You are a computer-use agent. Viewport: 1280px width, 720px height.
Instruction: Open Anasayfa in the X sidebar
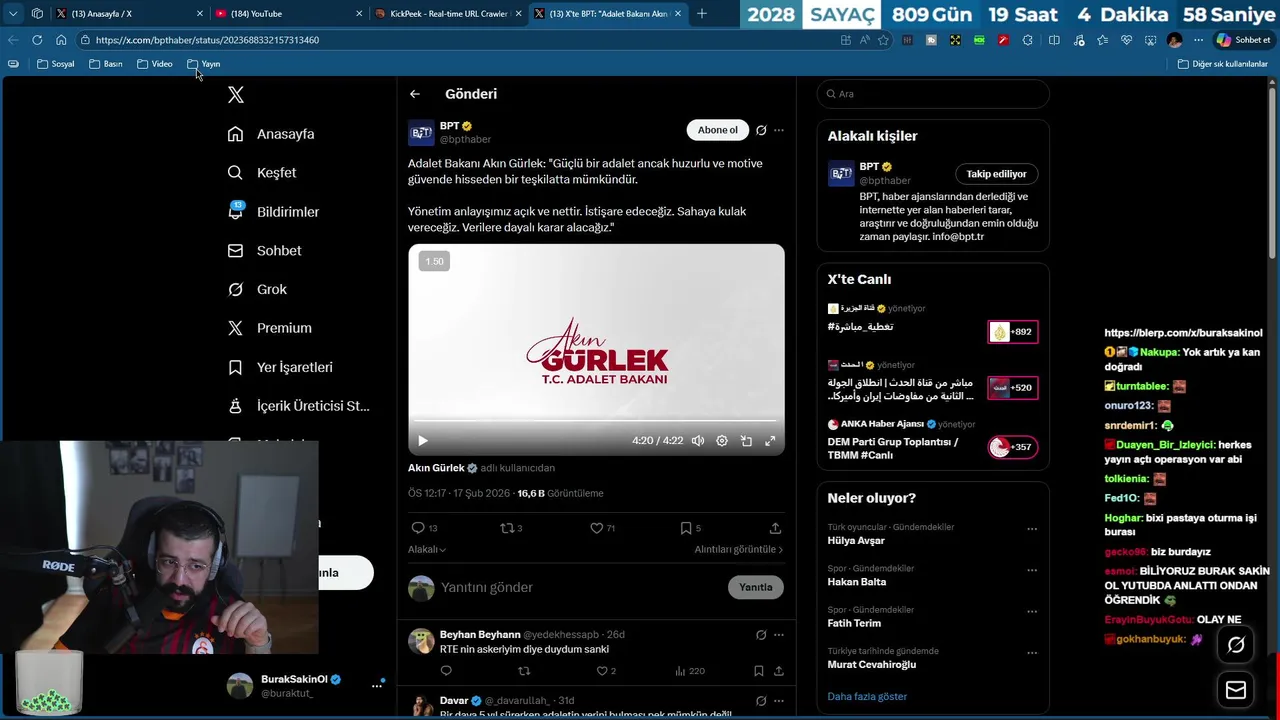pos(271,134)
